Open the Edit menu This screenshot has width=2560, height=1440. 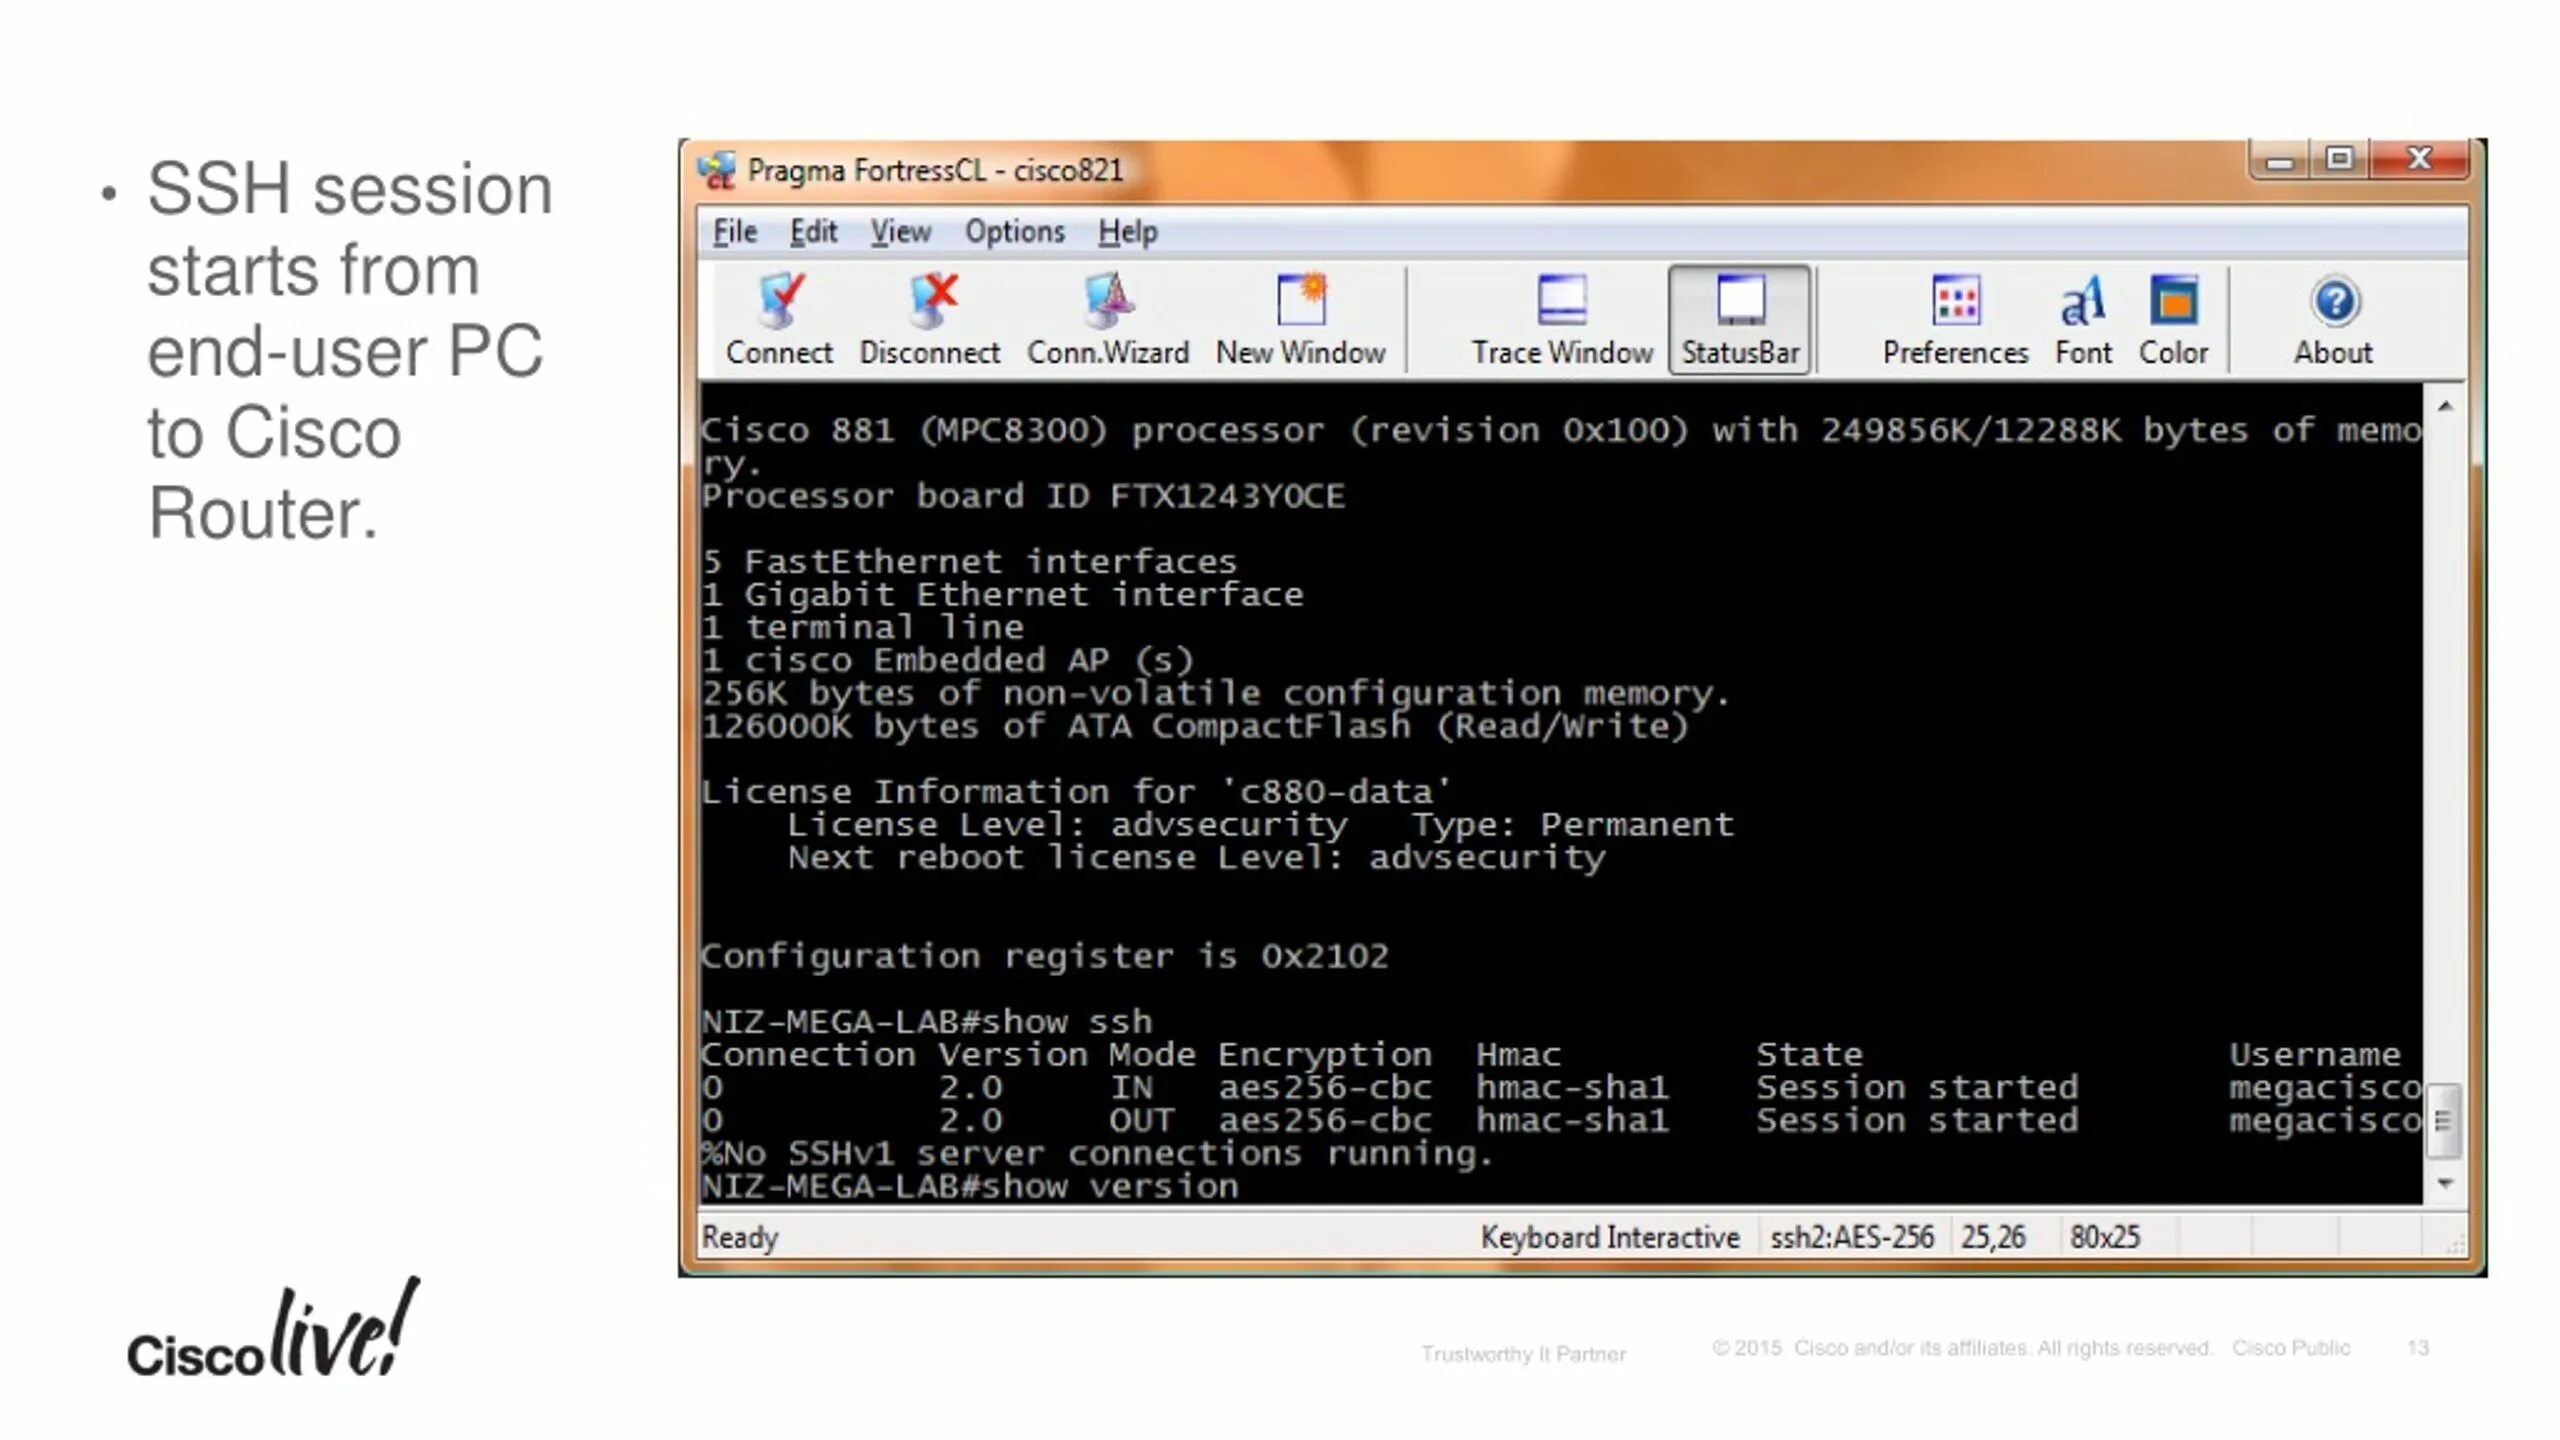[x=813, y=232]
